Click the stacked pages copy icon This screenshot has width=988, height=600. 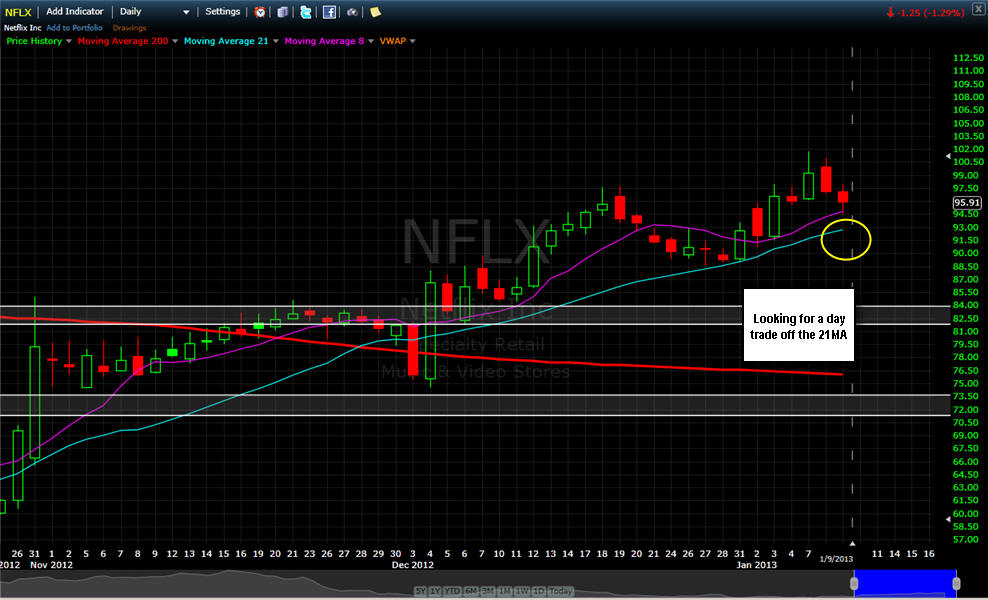(x=283, y=11)
